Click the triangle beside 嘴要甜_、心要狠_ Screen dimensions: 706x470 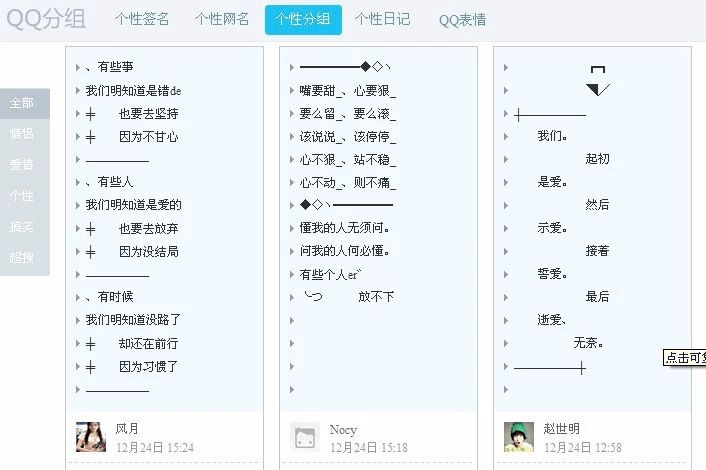coord(292,90)
